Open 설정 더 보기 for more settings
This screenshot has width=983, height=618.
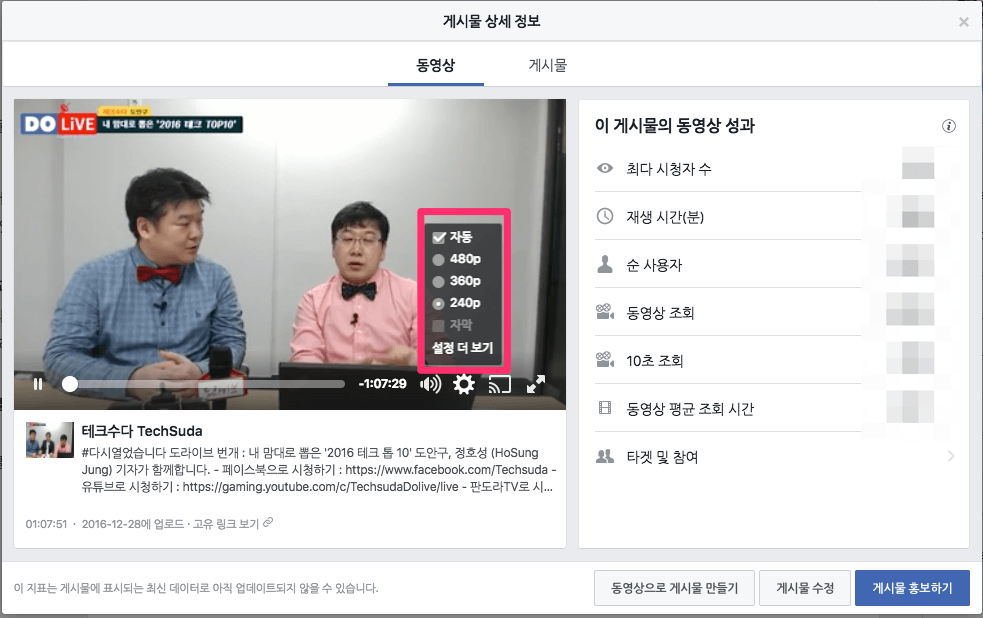[x=462, y=348]
